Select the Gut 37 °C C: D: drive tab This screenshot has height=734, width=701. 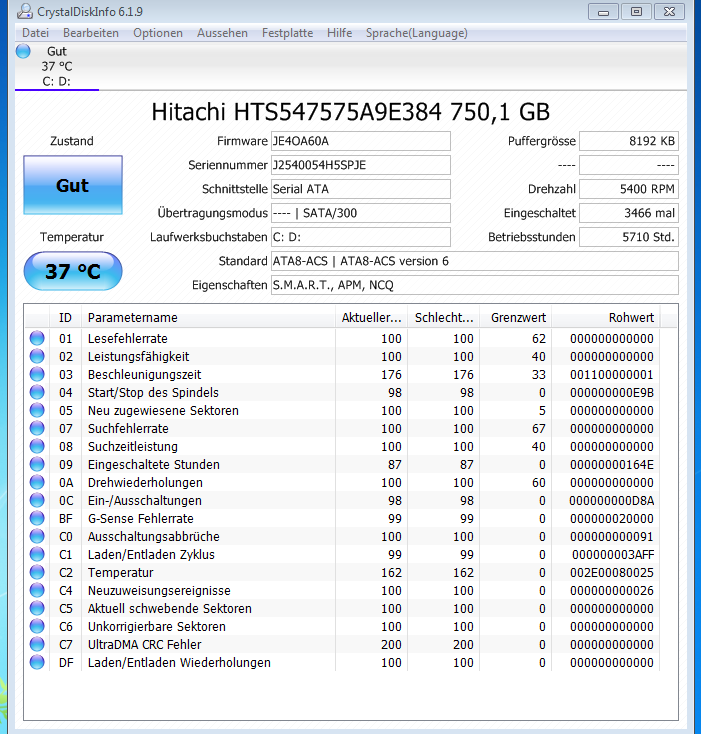pyautogui.click(x=57, y=66)
